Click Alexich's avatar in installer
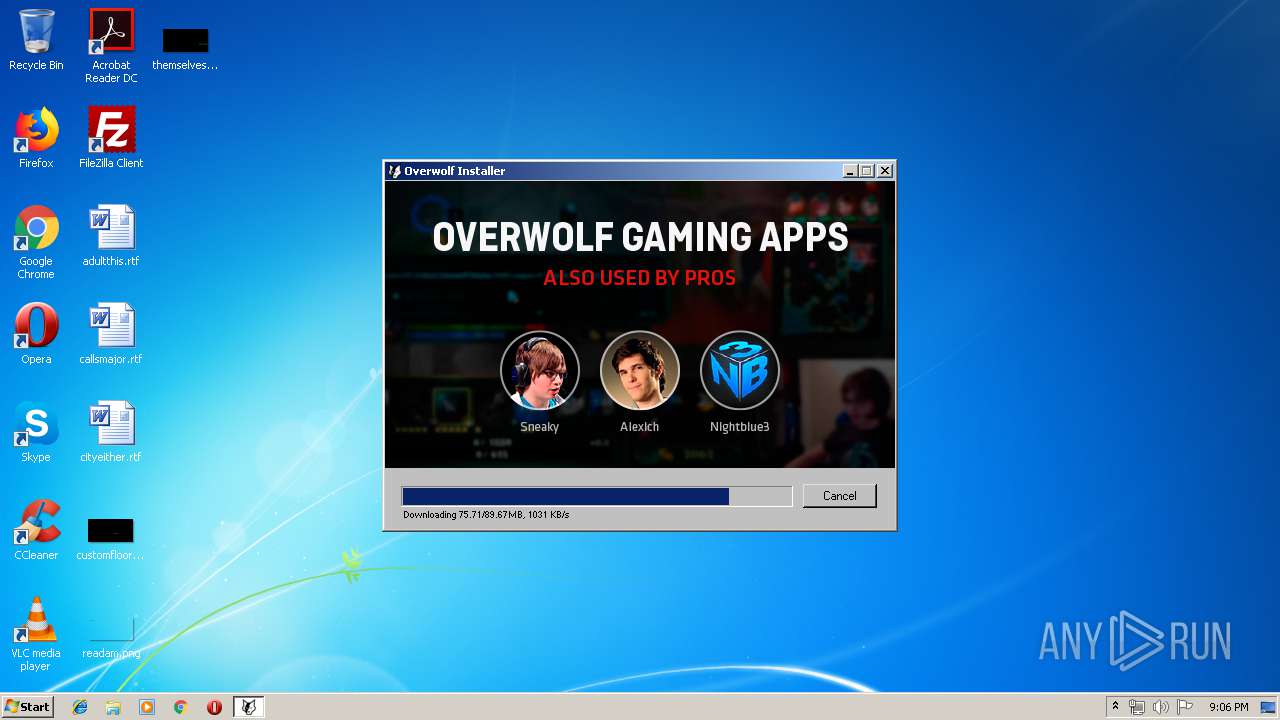This screenshot has height=720, width=1280. click(x=640, y=370)
